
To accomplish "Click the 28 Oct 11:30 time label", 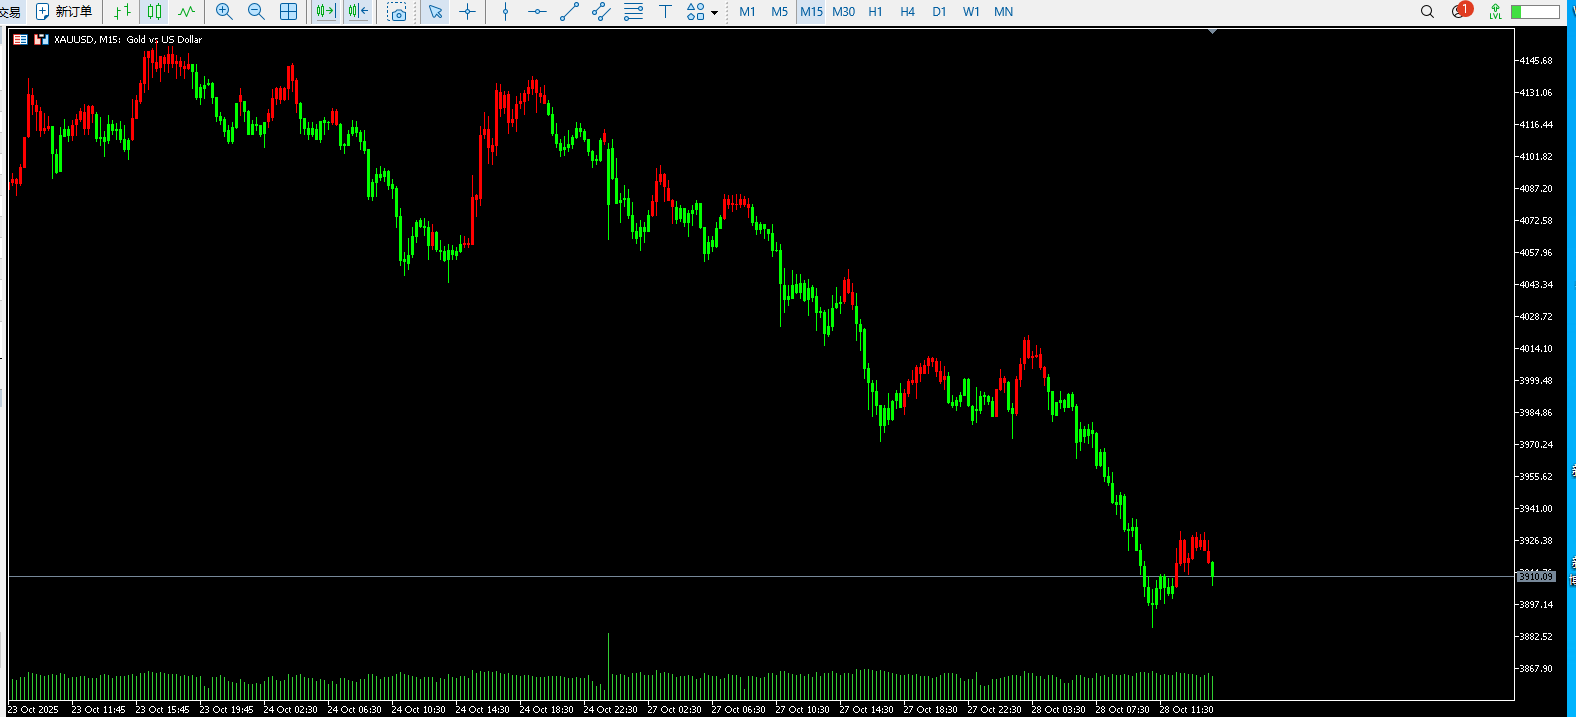I will (1186, 710).
